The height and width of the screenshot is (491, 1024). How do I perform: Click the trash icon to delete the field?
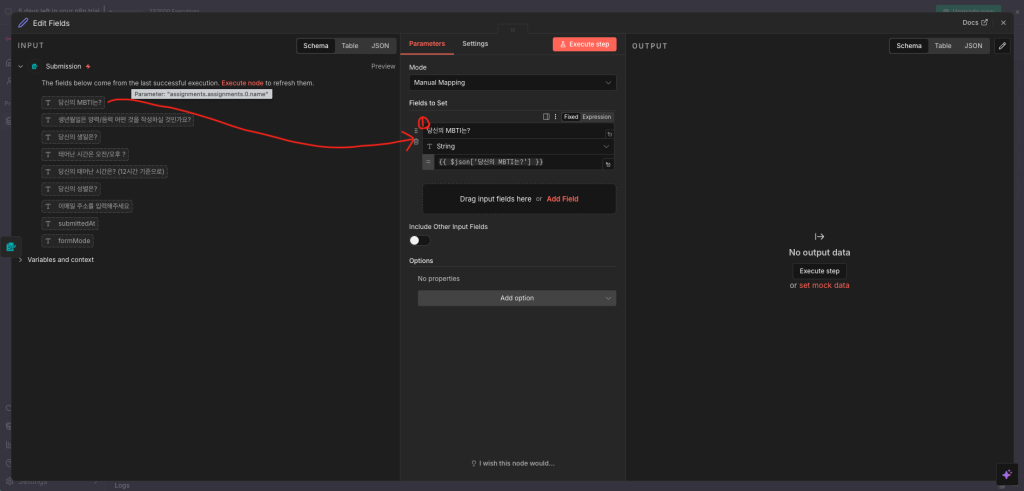[x=416, y=143]
